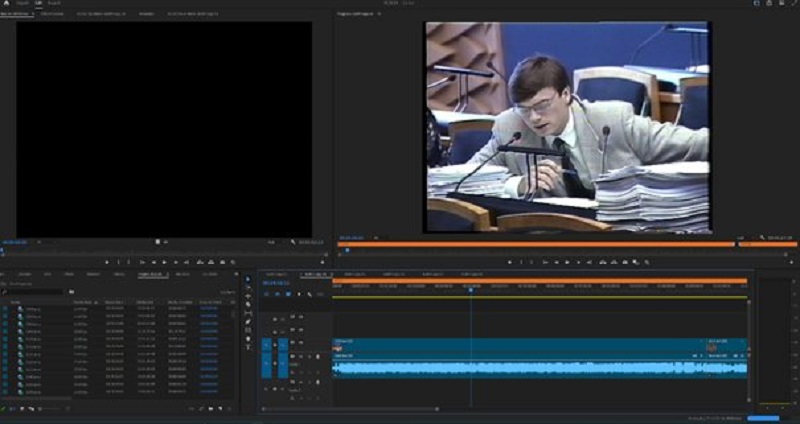
Task: Open the Program Monitor playback resolution dropdown
Action: pos(741,240)
